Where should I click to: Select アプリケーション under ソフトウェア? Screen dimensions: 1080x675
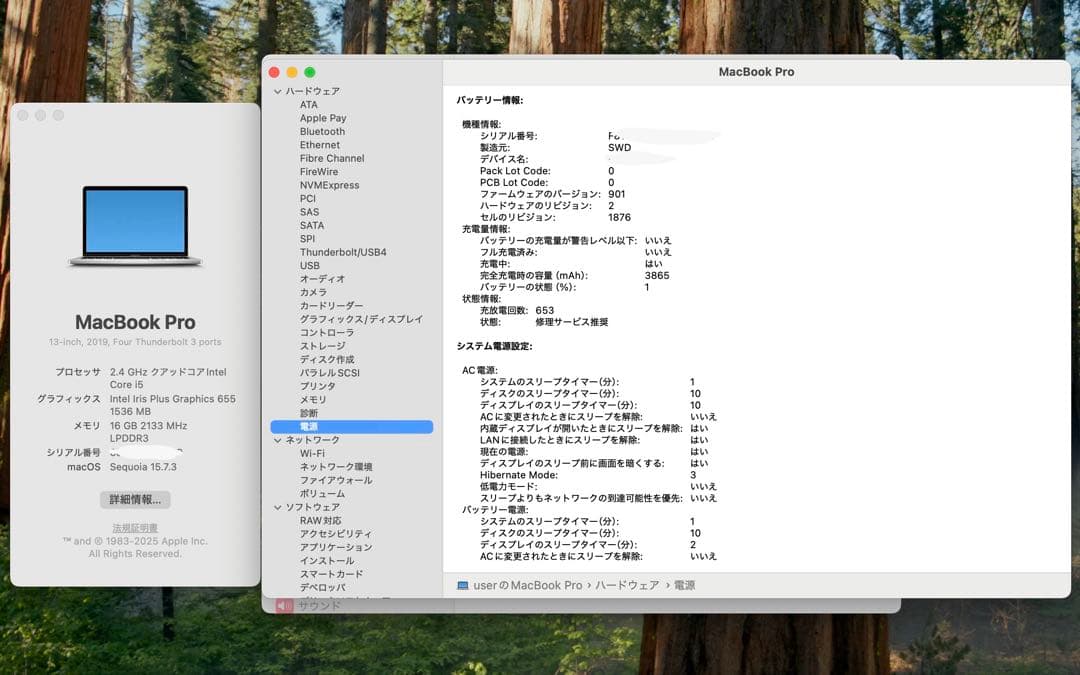pyautogui.click(x=336, y=547)
